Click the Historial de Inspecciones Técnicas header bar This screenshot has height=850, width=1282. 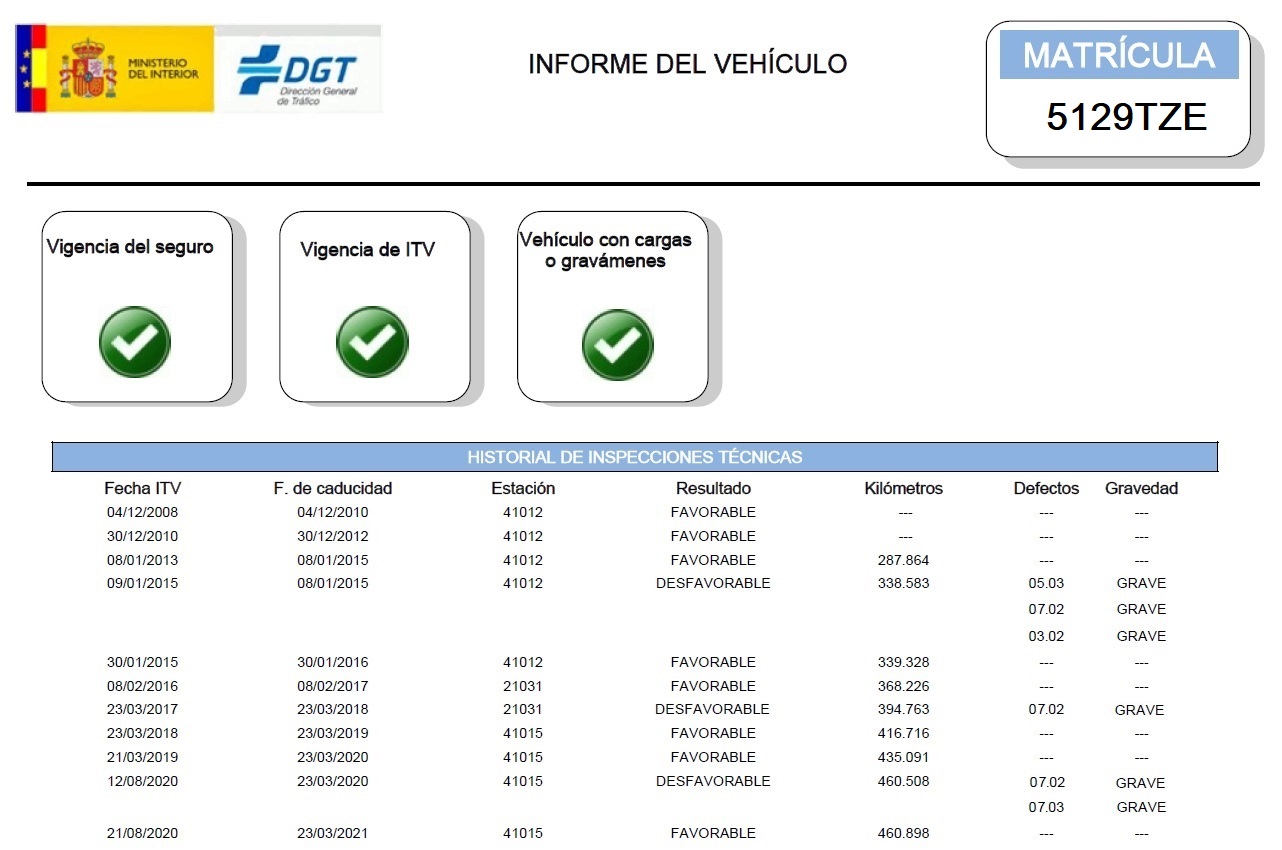pyautogui.click(x=635, y=457)
